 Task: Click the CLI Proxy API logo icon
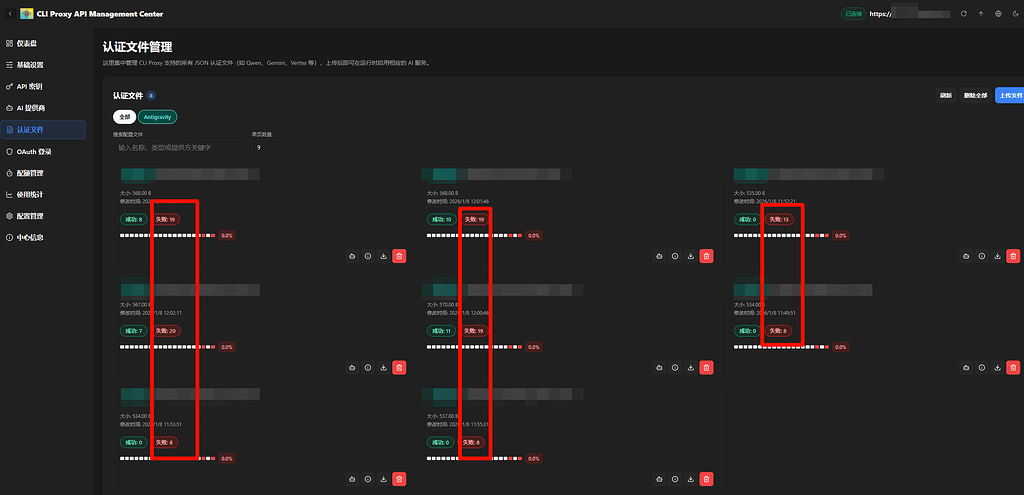pyautogui.click(x=27, y=14)
